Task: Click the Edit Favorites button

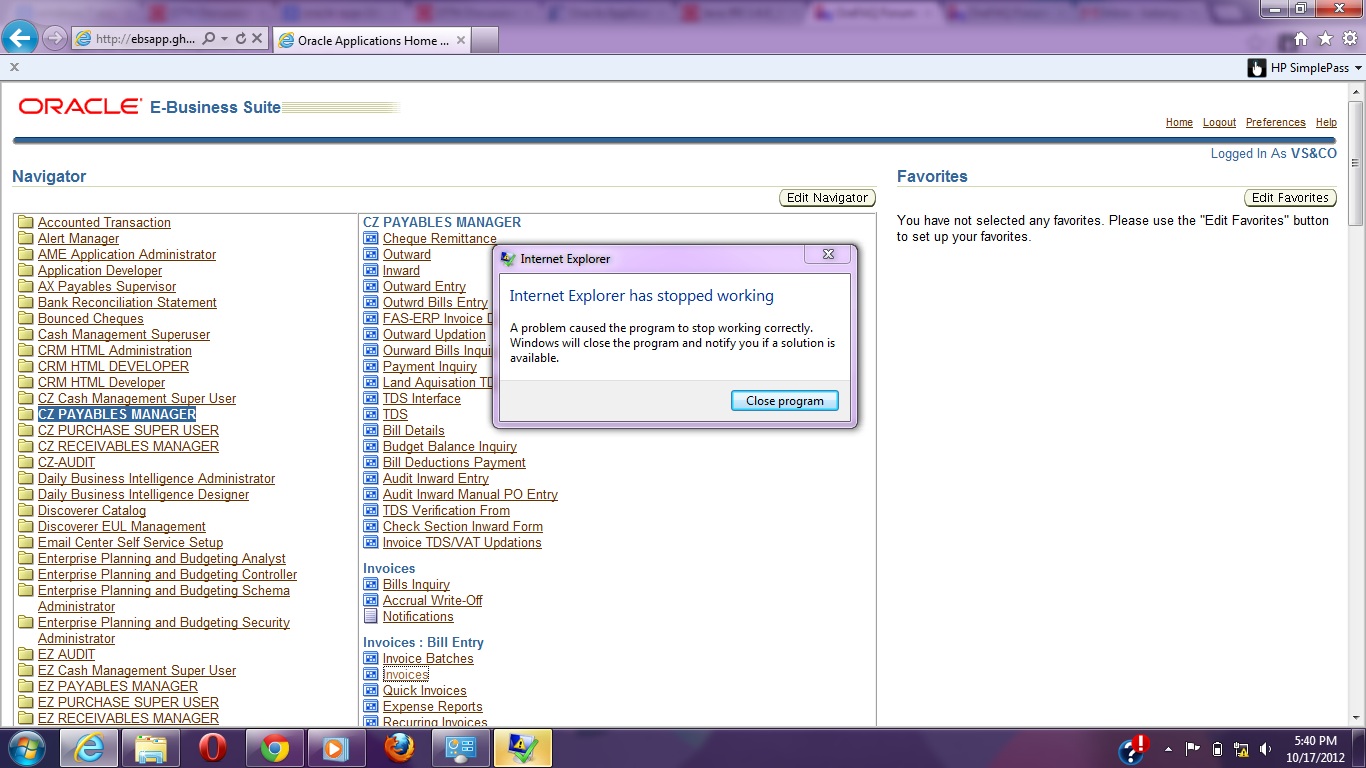Action: coord(1290,198)
